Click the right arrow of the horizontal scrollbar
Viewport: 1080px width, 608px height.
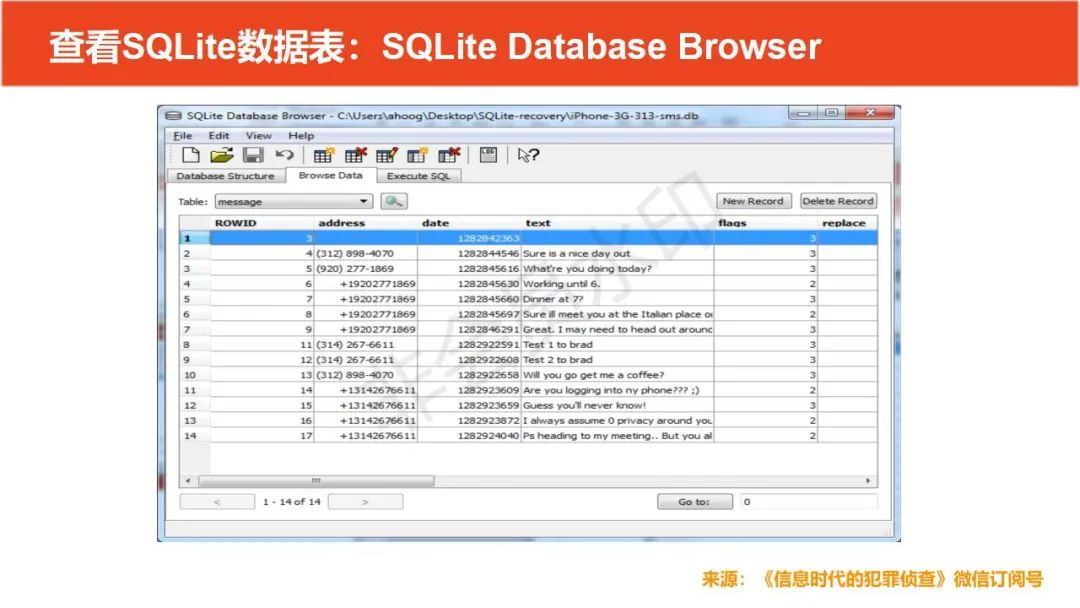pyautogui.click(x=868, y=481)
